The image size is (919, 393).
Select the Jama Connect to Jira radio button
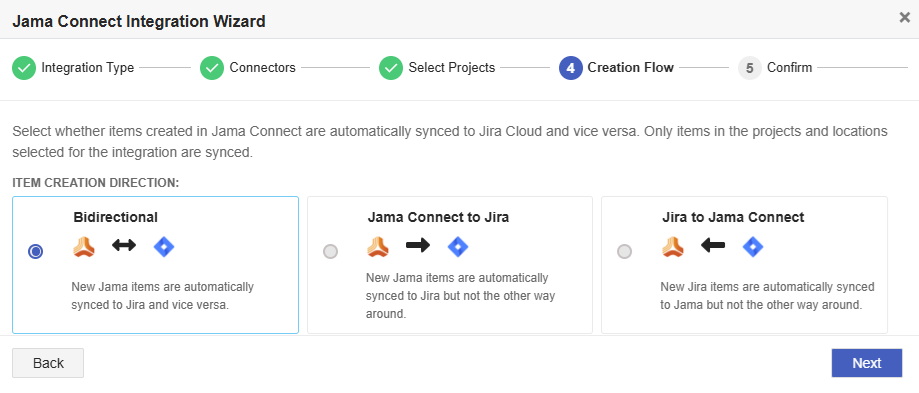(x=331, y=252)
